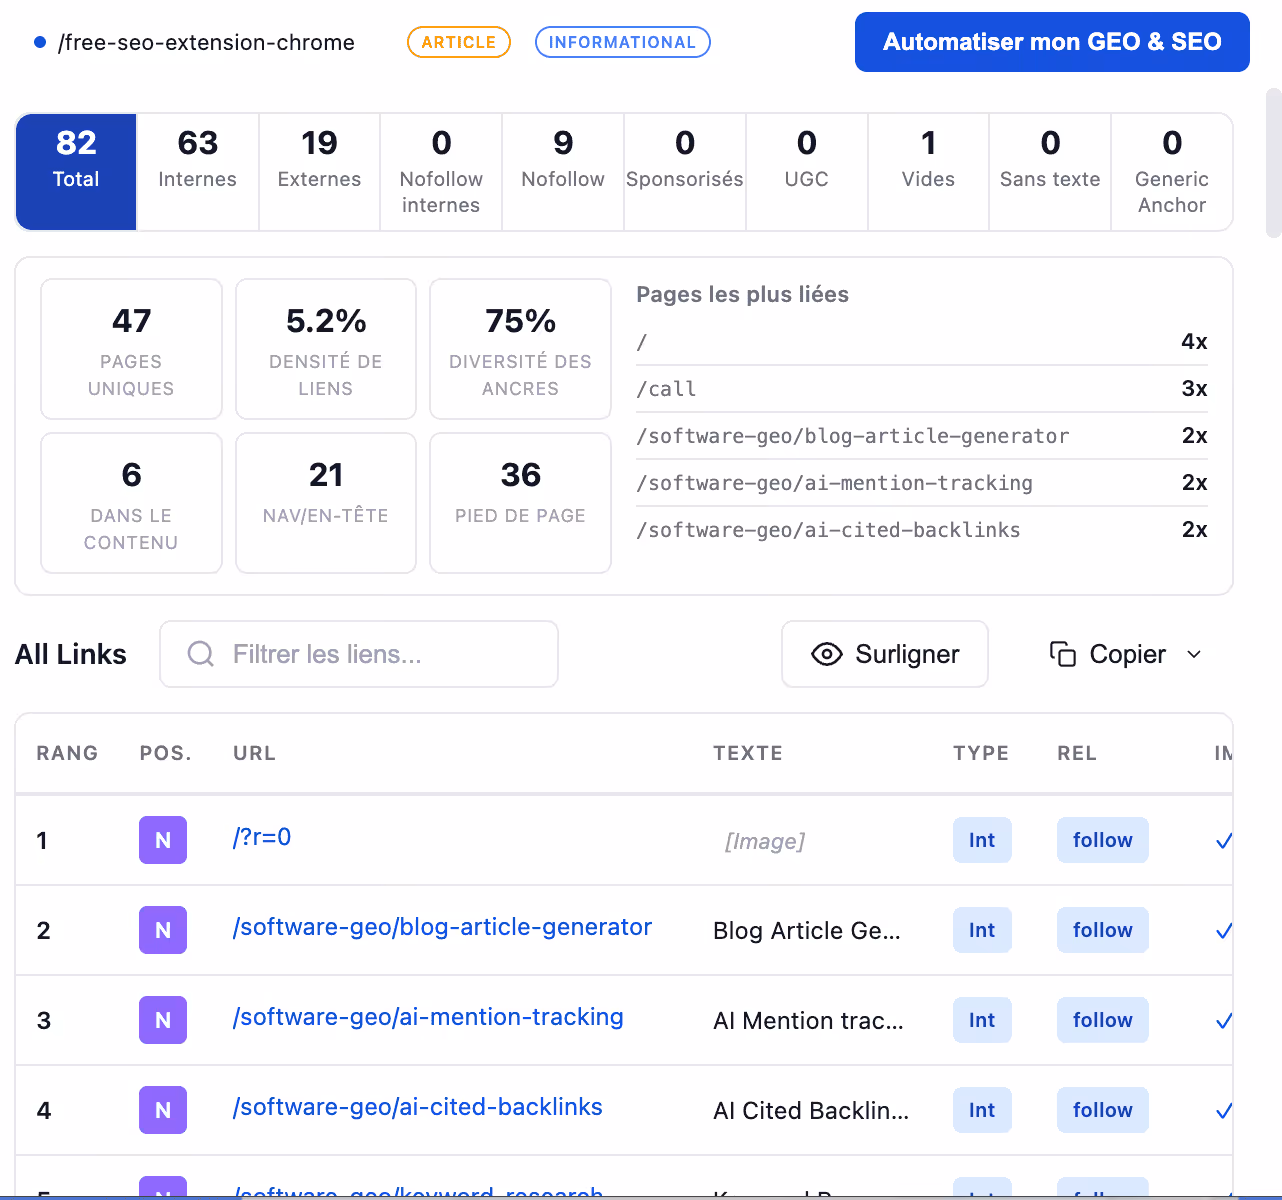The image size is (1282, 1200).
Task: Switch to the 0 UGC tab
Action: coord(807,172)
